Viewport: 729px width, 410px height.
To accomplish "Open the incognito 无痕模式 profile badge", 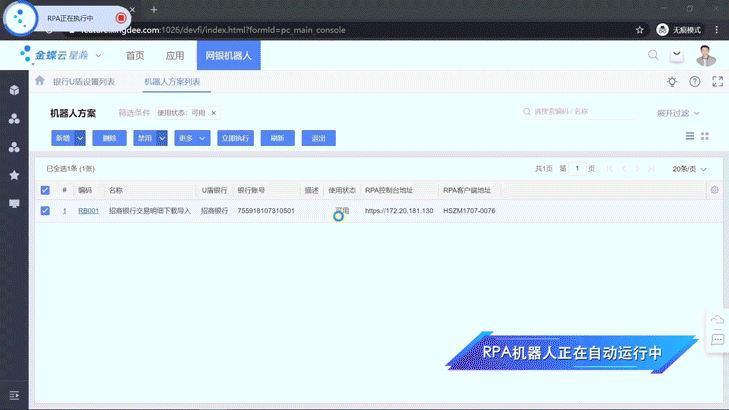I will pos(679,30).
